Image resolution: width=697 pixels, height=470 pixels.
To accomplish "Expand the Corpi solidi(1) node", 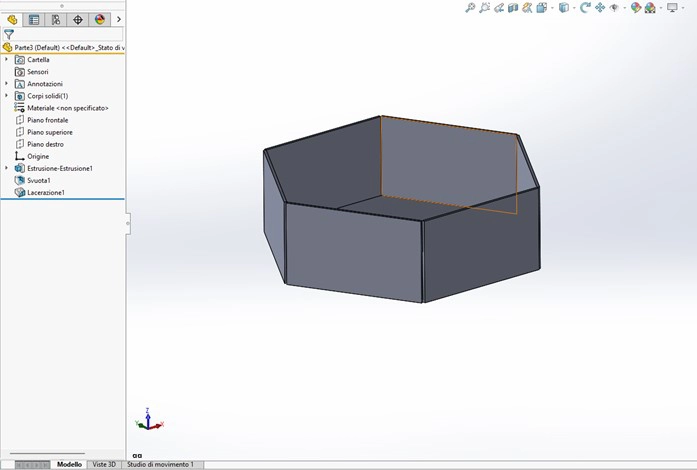I will pos(7,96).
